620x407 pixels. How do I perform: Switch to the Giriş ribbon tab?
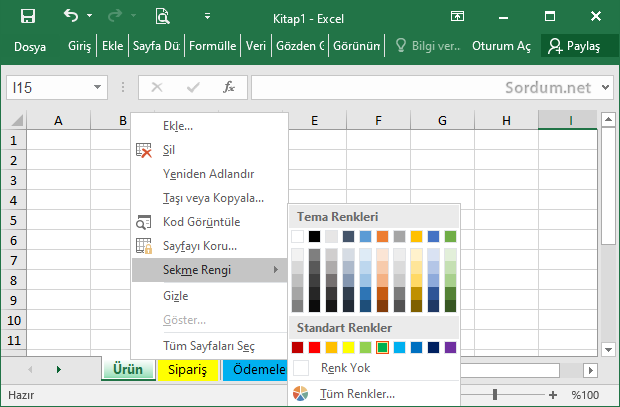tap(79, 46)
